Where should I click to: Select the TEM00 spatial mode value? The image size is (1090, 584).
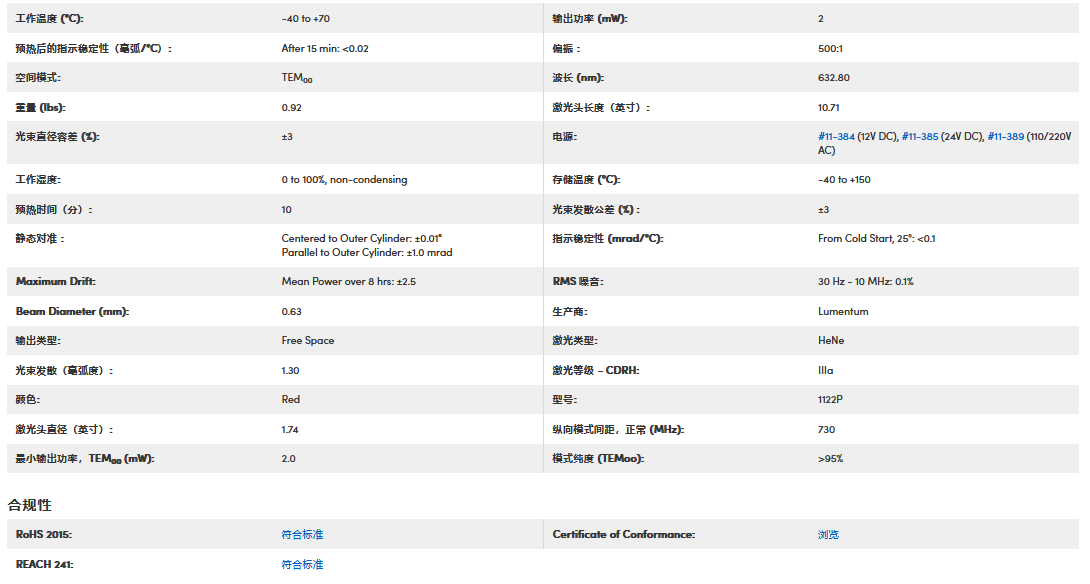pyautogui.click(x=297, y=78)
